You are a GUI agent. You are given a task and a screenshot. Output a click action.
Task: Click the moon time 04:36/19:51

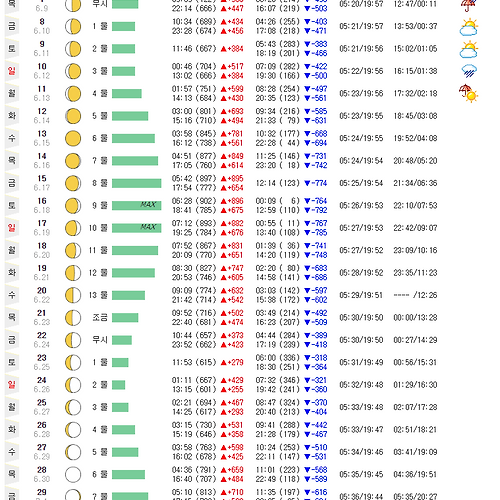pos(415,474)
